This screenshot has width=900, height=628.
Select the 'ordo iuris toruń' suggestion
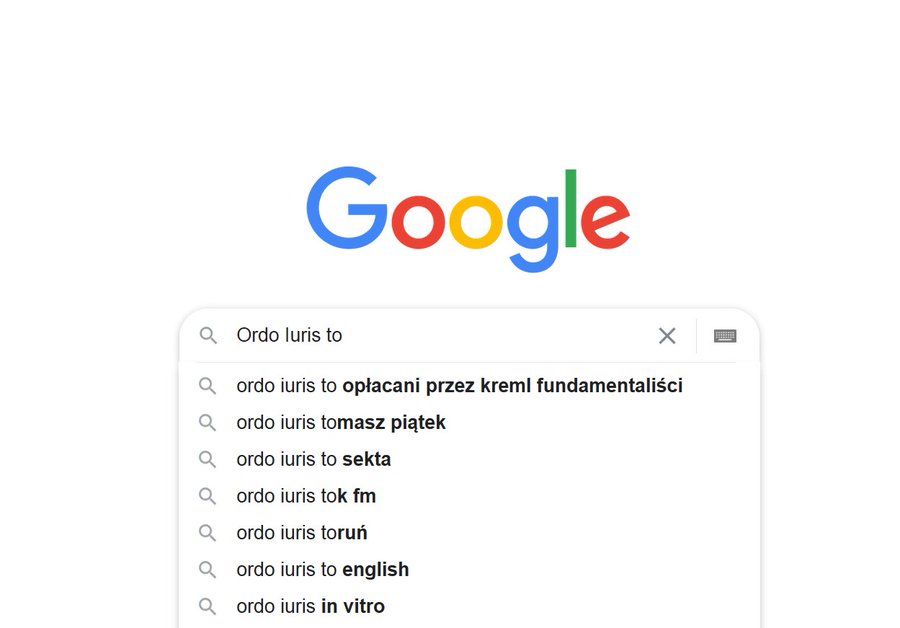click(302, 533)
